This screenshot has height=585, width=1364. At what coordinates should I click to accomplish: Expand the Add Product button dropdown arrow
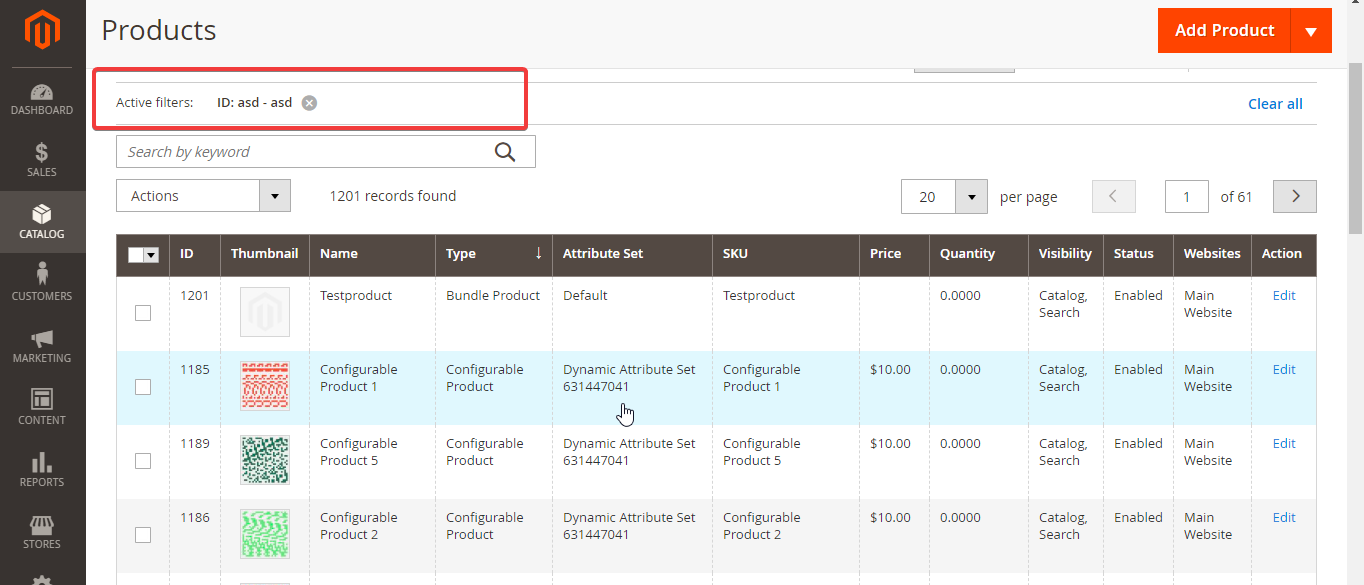click(x=1311, y=30)
